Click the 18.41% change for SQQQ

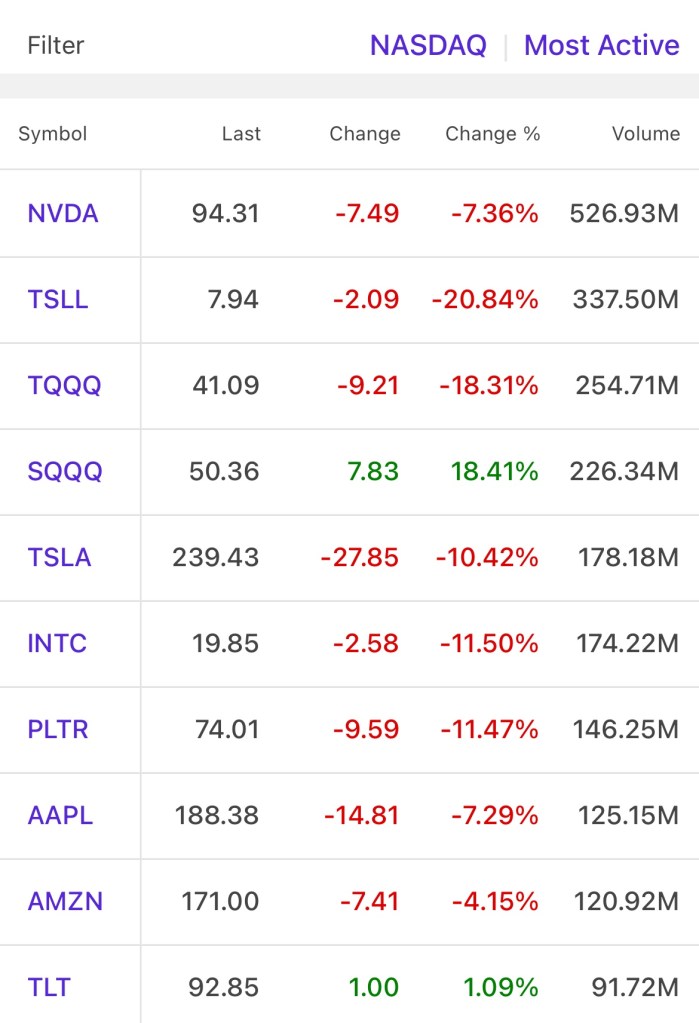coord(494,471)
